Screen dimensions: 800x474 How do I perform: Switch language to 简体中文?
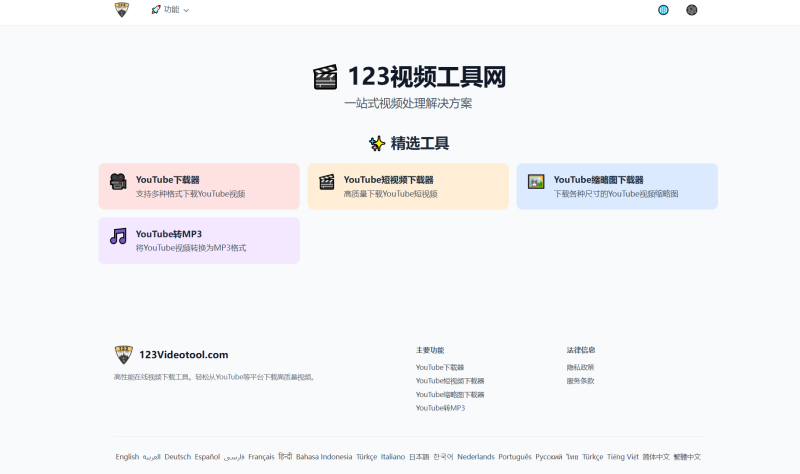[x=656, y=457]
